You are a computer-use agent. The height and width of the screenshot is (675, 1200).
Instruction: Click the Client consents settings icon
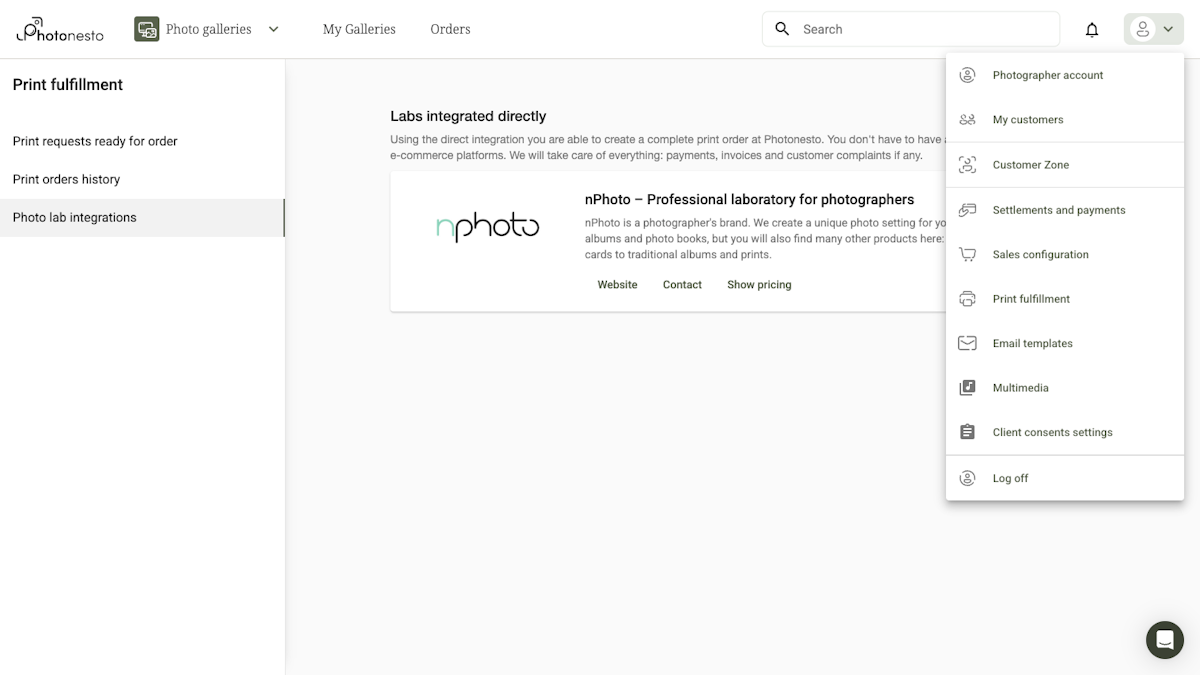[x=967, y=431]
